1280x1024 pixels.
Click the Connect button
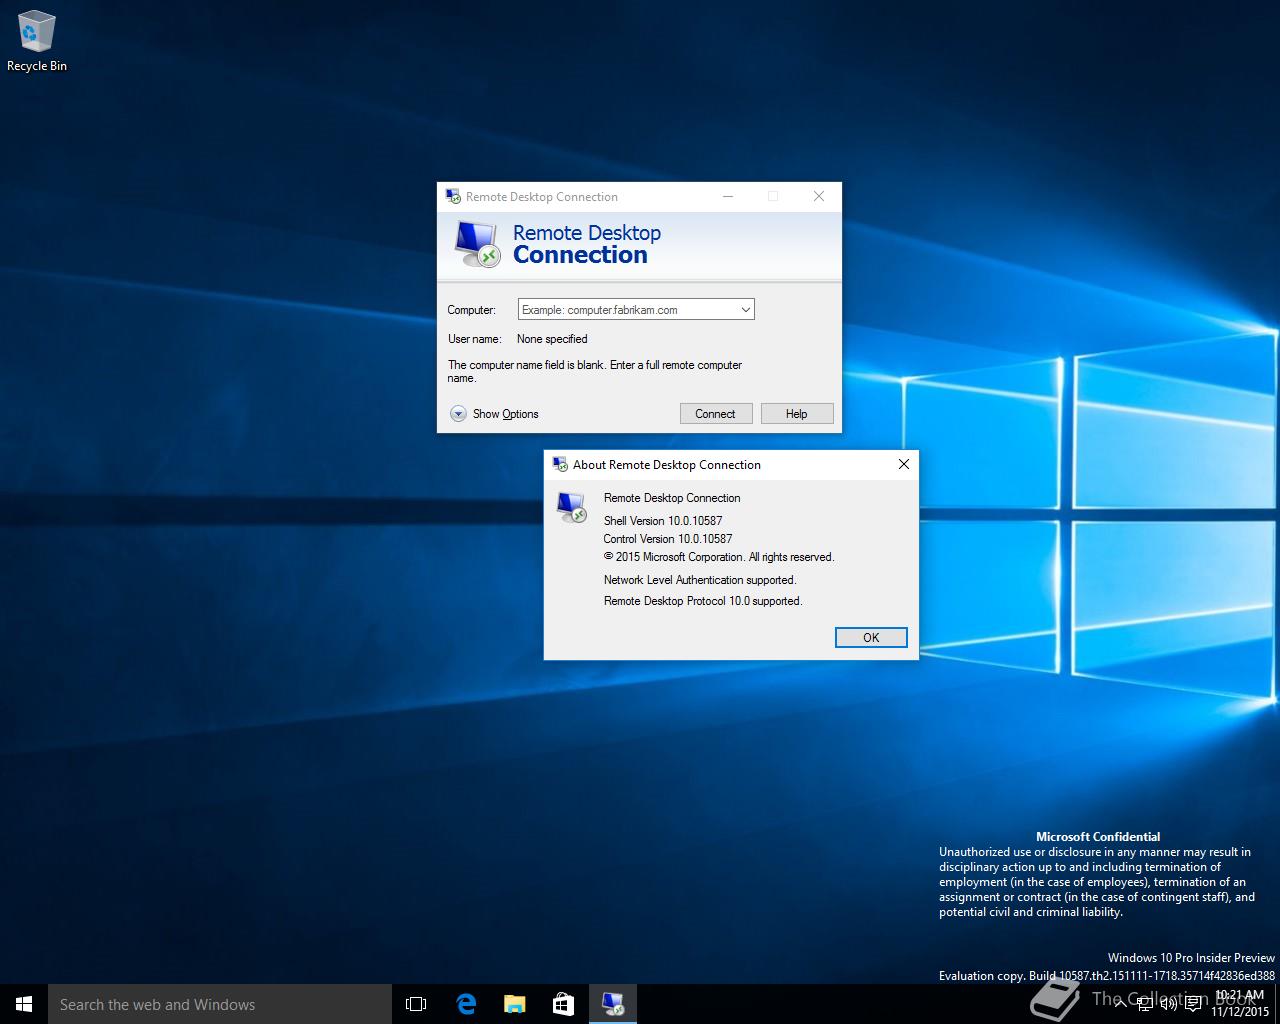[716, 414]
